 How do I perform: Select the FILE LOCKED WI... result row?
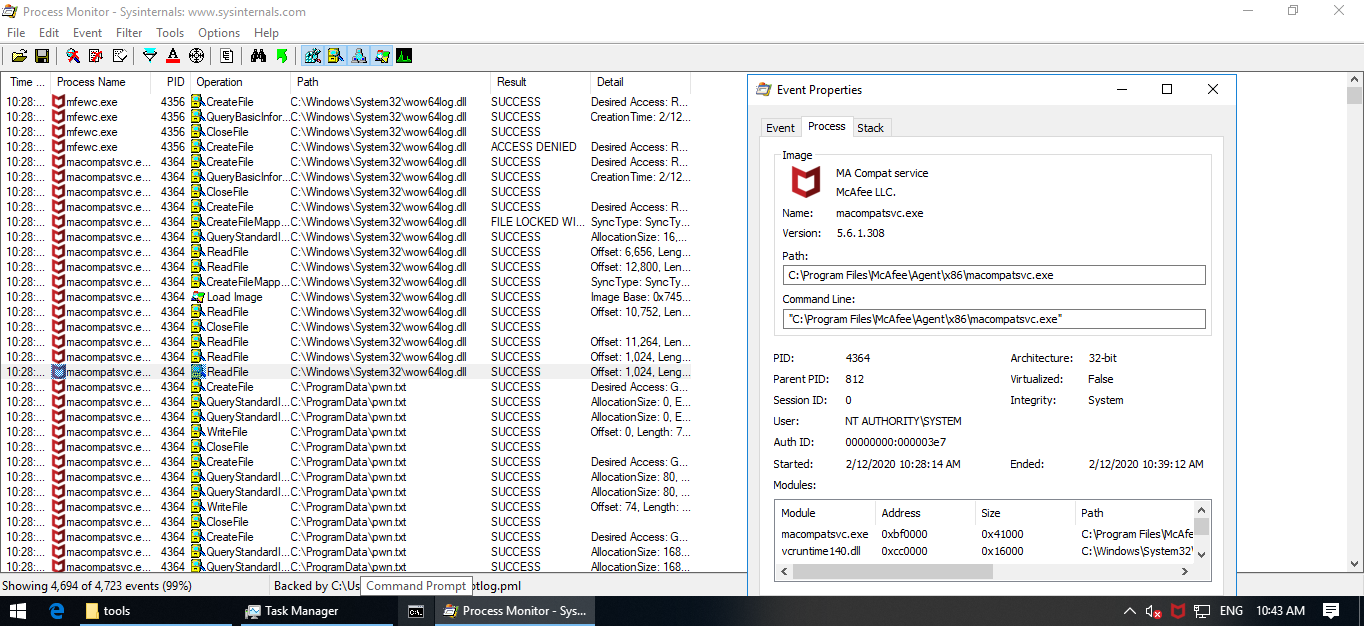coord(346,222)
